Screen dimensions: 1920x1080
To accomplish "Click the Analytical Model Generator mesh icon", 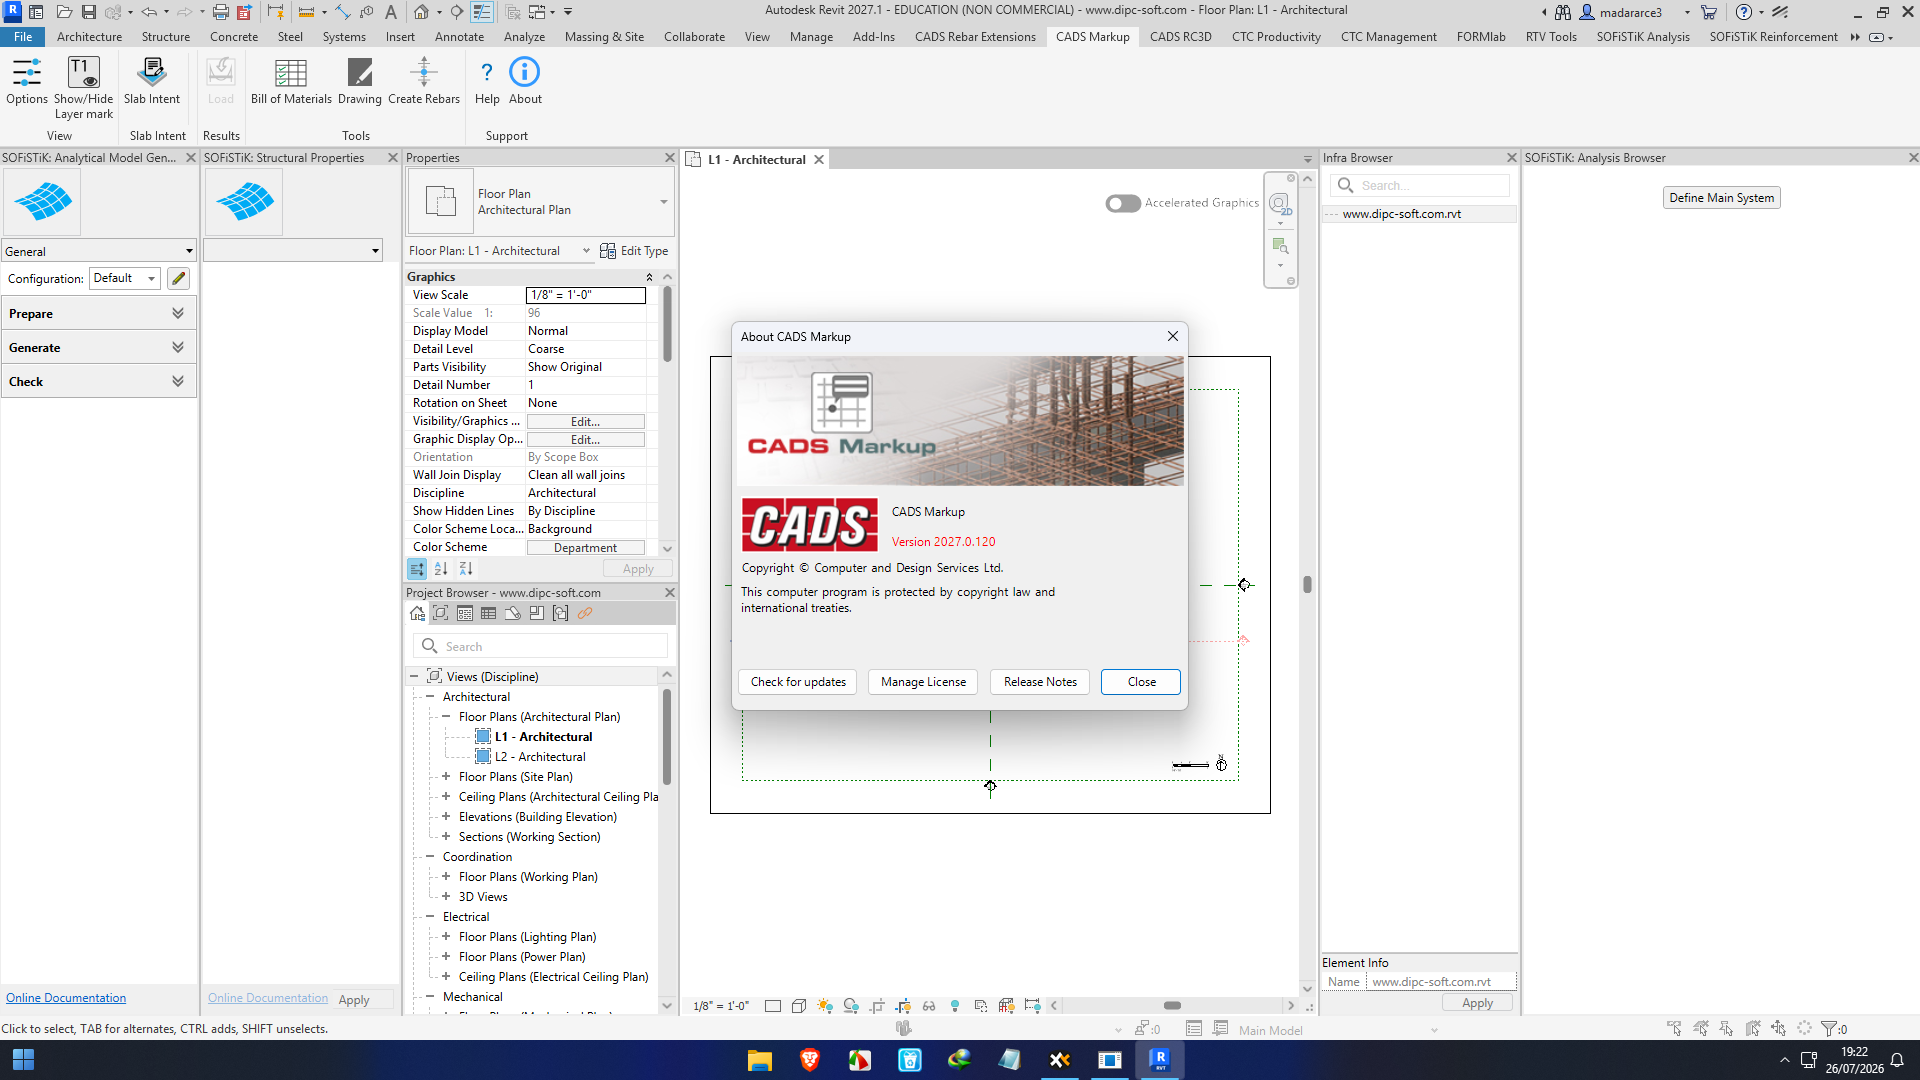I will (x=43, y=201).
